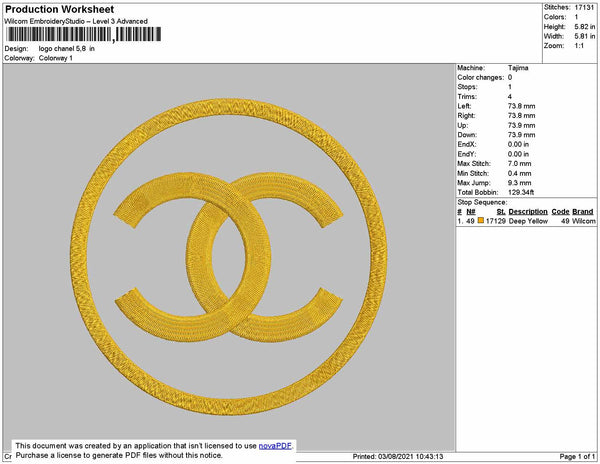This screenshot has width=600, height=464.
Task: Click the 'Code' column header
Action: point(560,212)
